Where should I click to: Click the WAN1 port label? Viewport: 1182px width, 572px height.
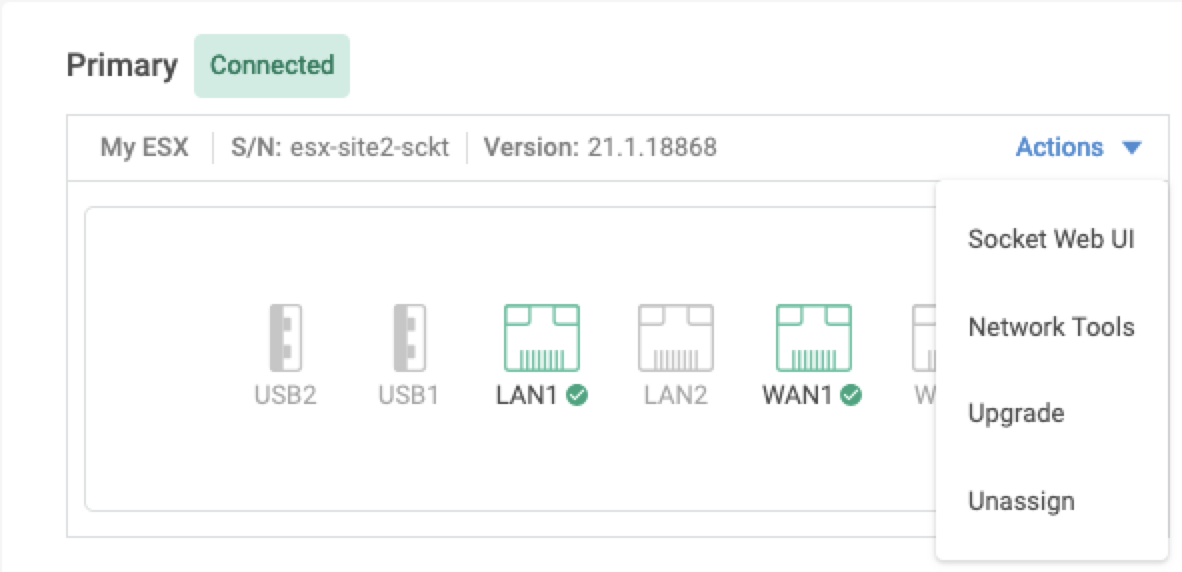point(797,395)
